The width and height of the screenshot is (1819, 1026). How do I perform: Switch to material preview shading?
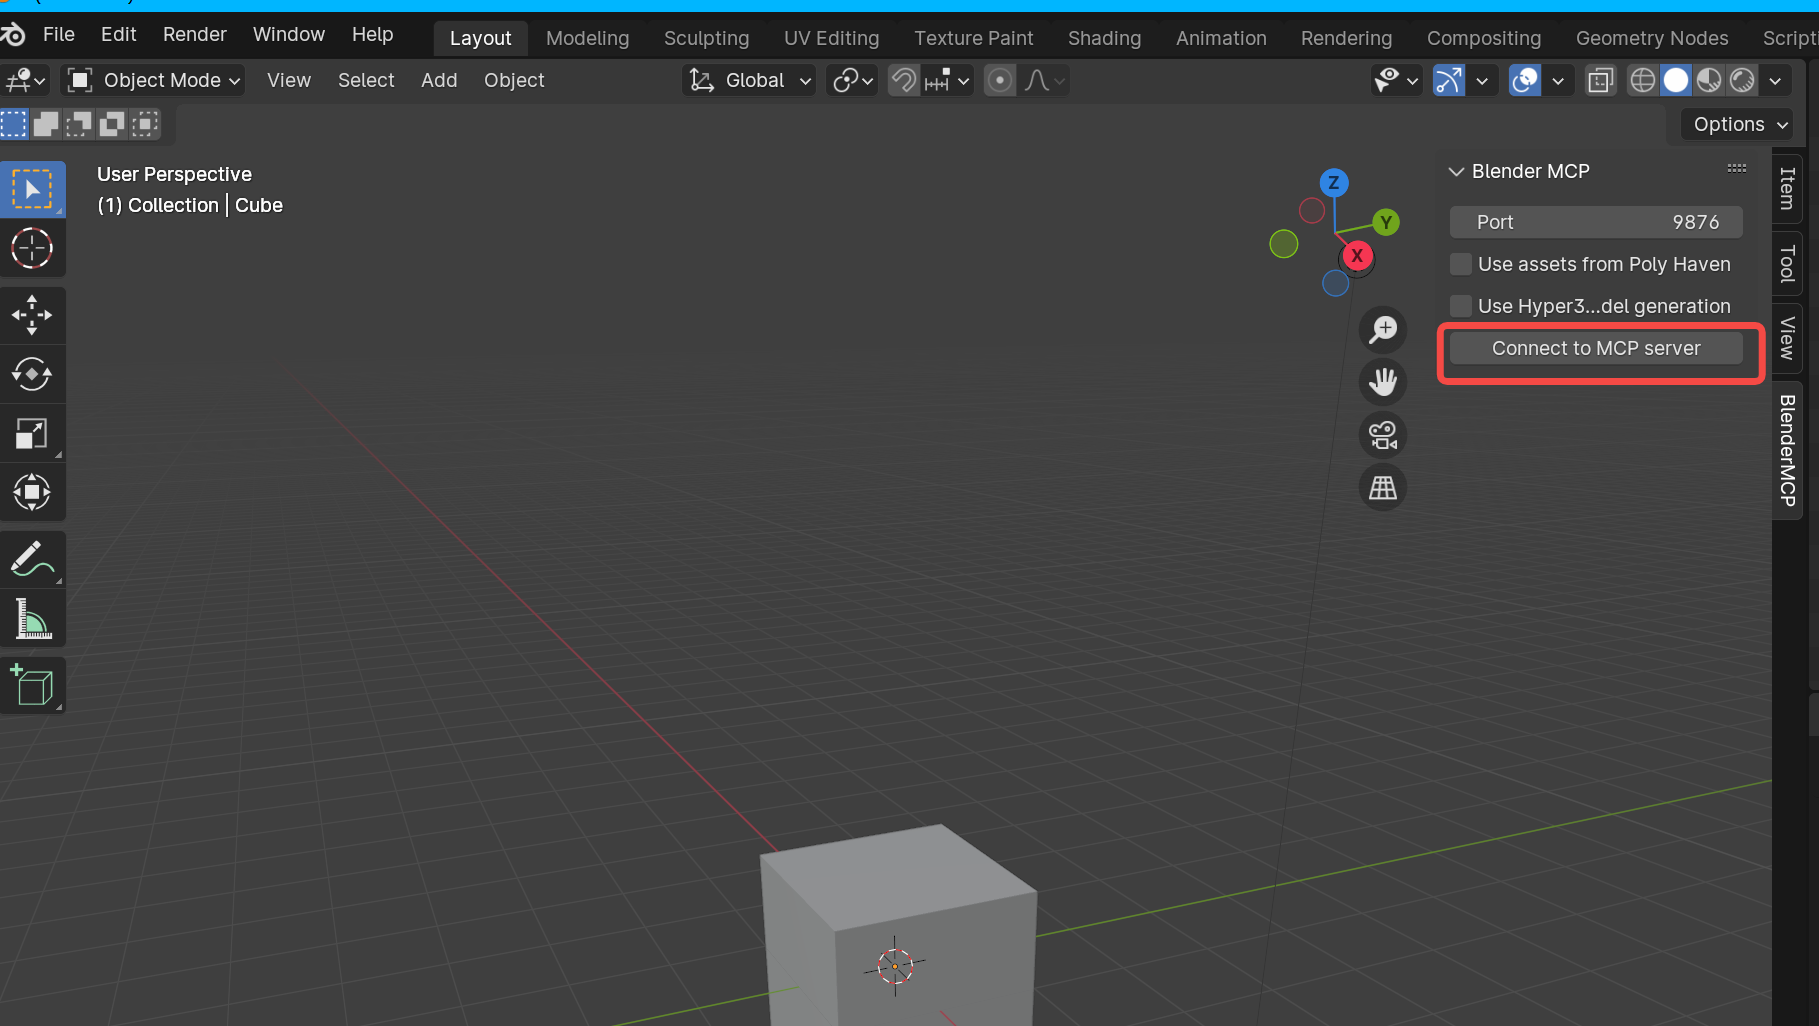(1709, 80)
